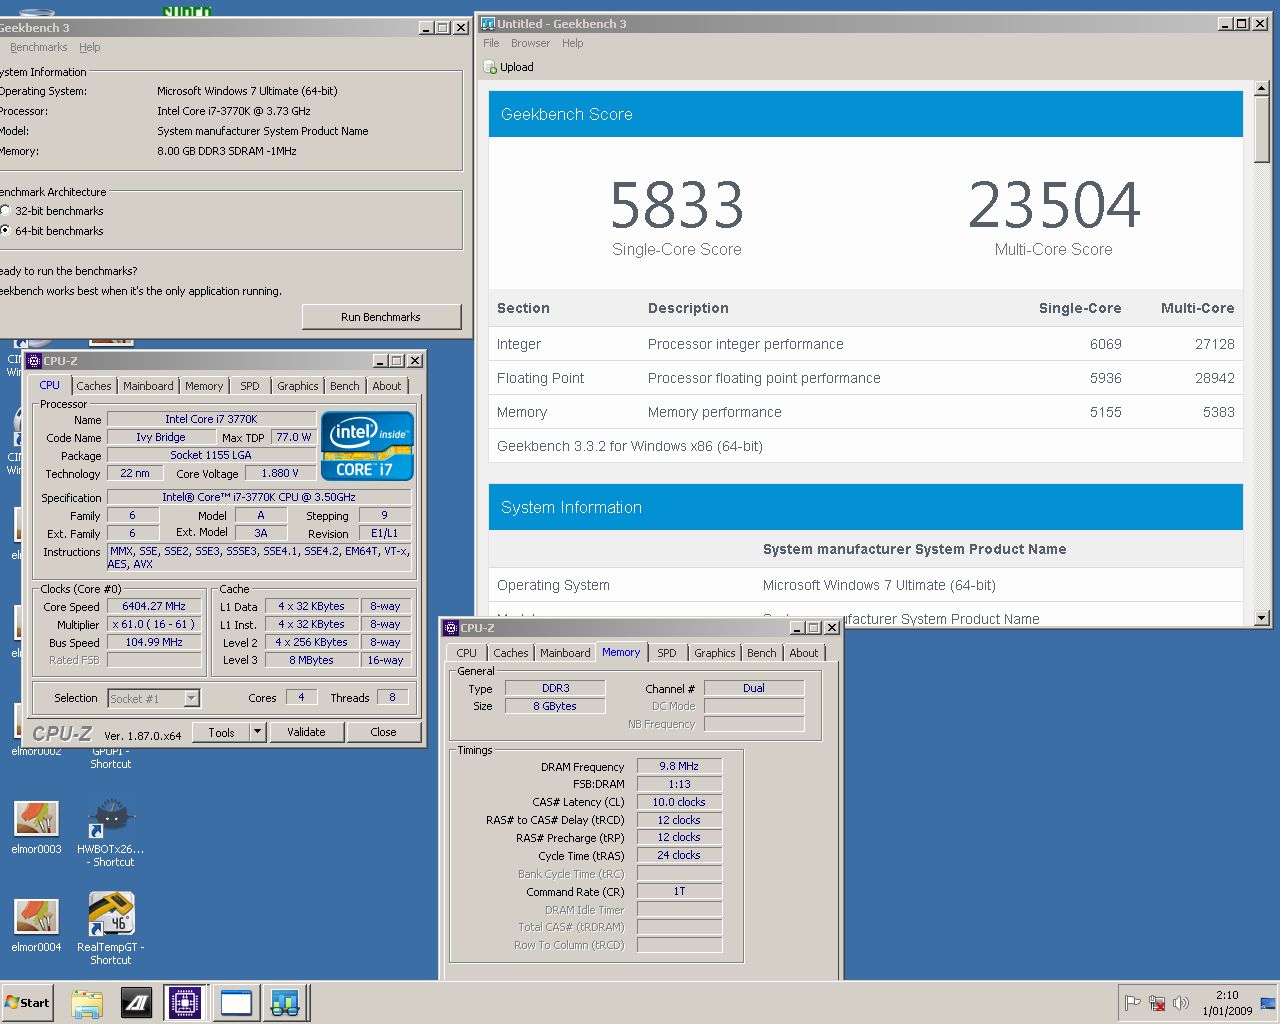
Task: Switch to the black slanted-logo taskbar app
Action: click(x=136, y=1002)
